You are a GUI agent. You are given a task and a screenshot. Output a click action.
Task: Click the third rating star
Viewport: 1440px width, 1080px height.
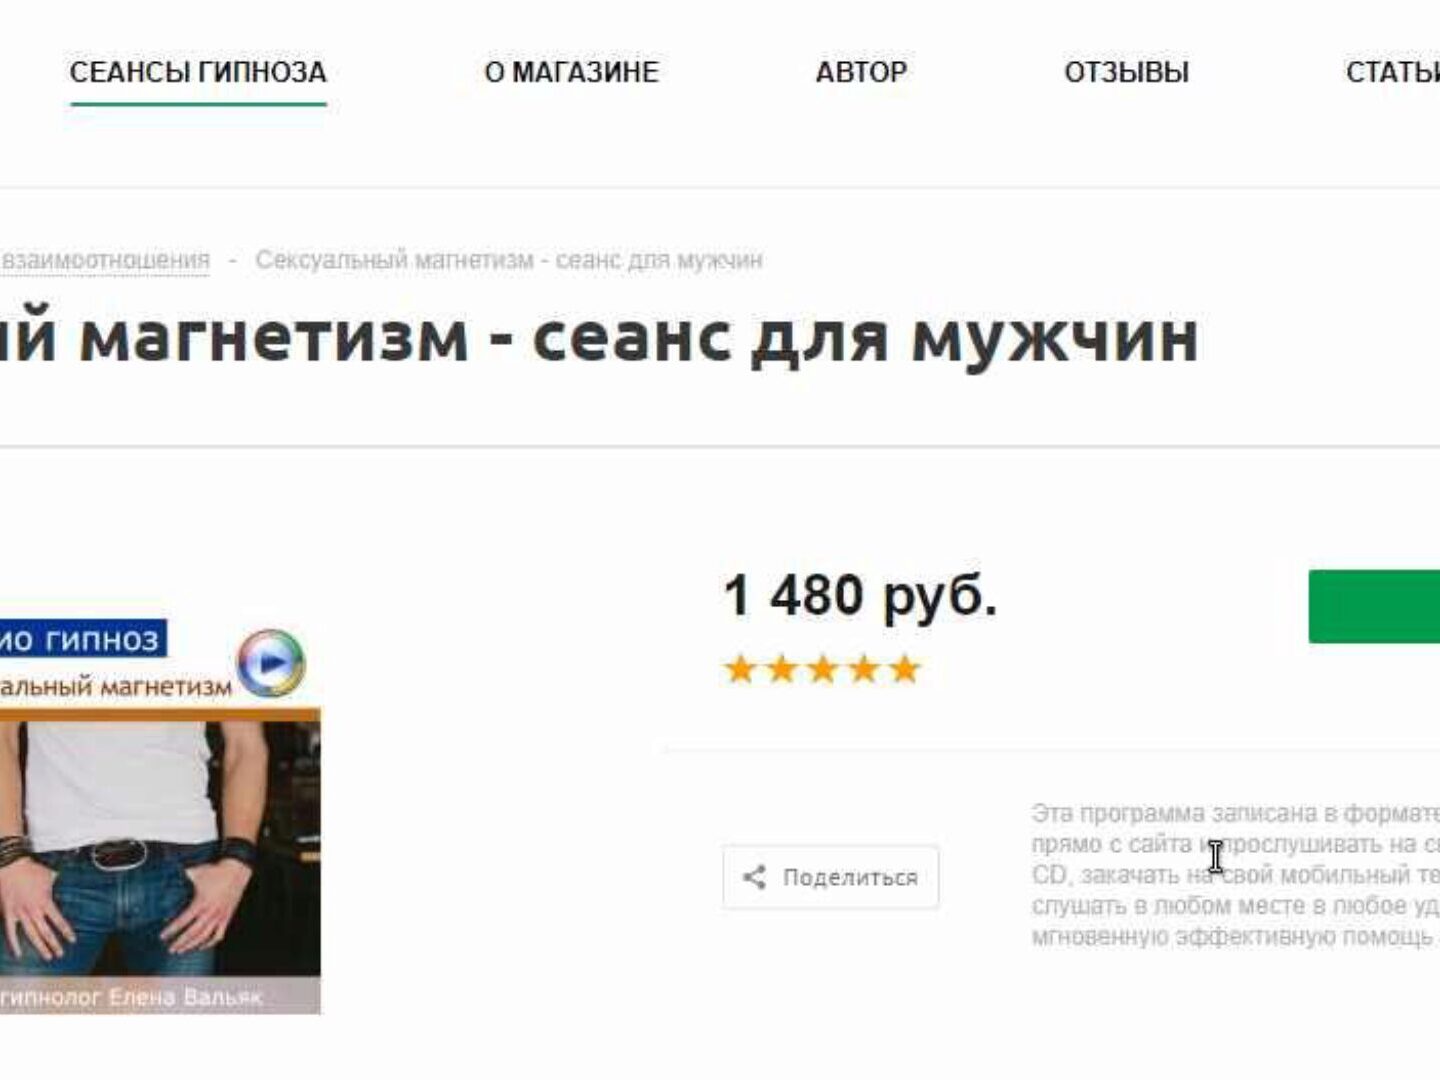822,669
